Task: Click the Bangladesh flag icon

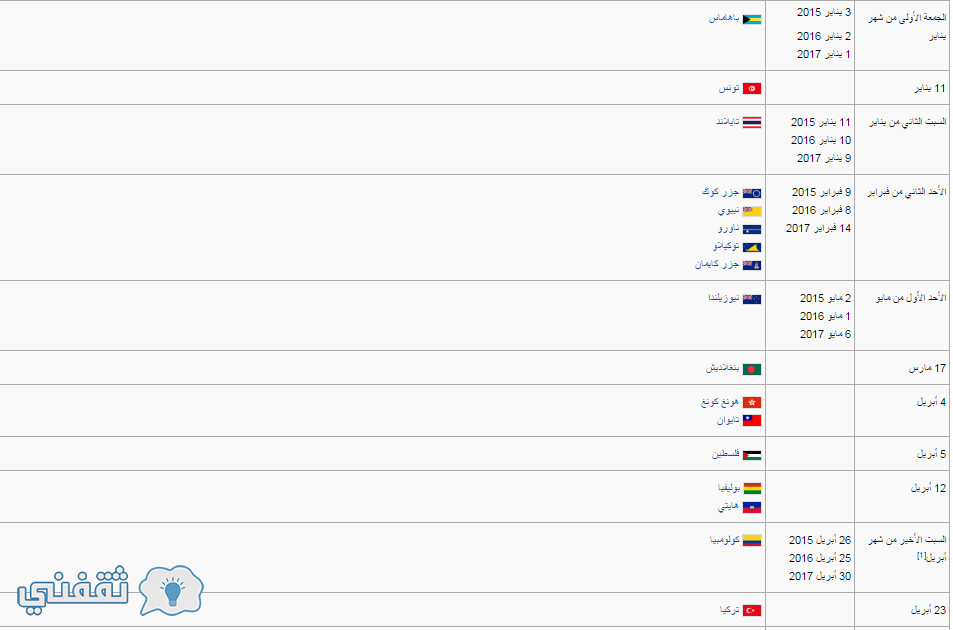Action: [752, 369]
